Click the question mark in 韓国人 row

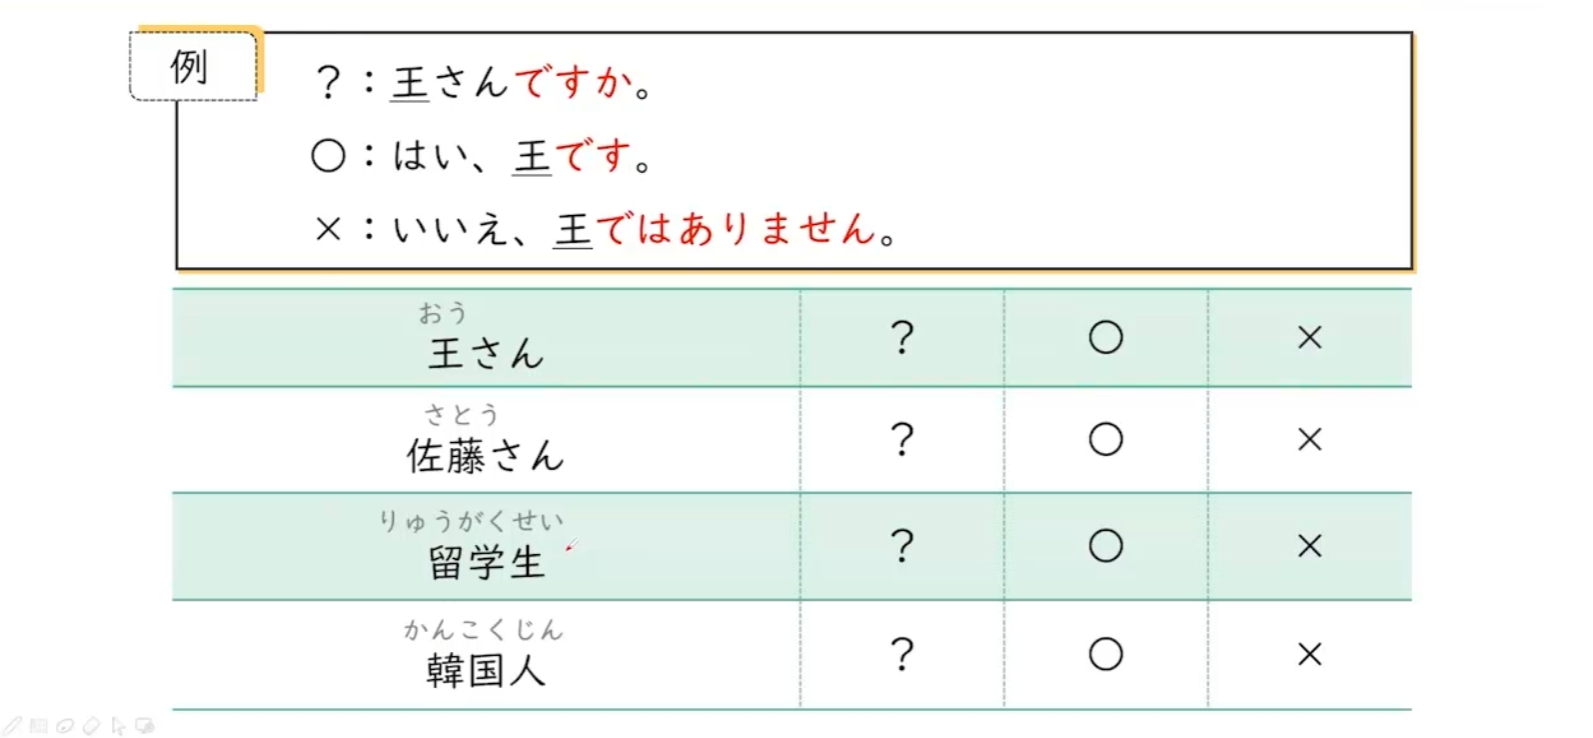click(x=902, y=655)
